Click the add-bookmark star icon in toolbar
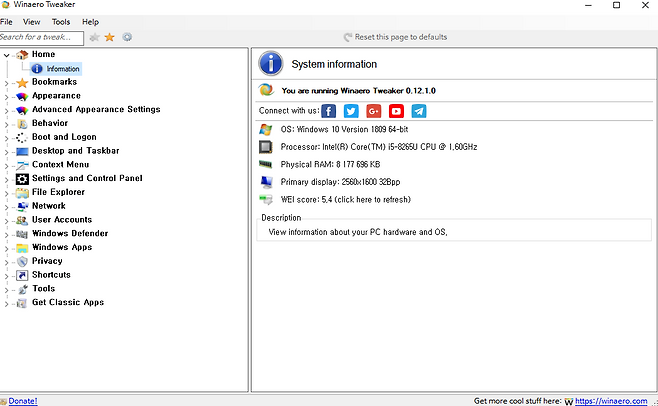 (x=94, y=37)
